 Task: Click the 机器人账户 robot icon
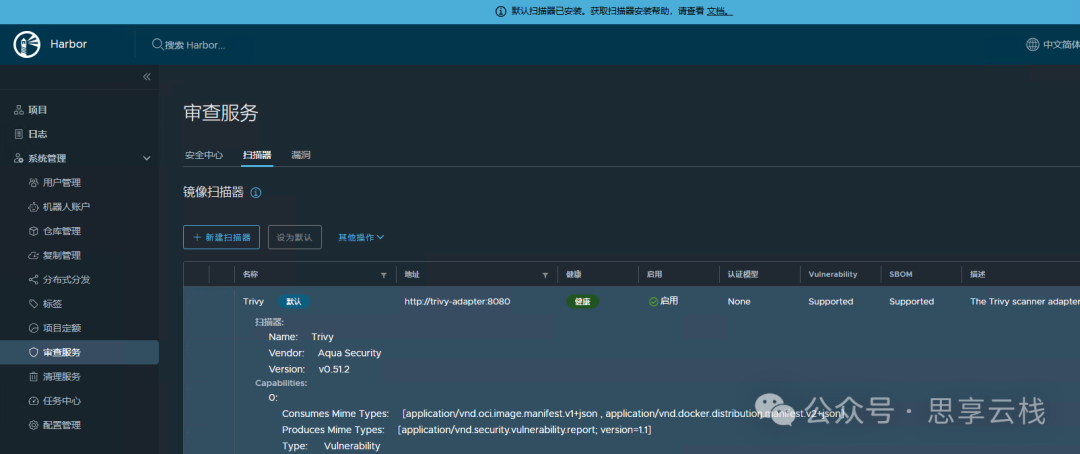coord(34,207)
